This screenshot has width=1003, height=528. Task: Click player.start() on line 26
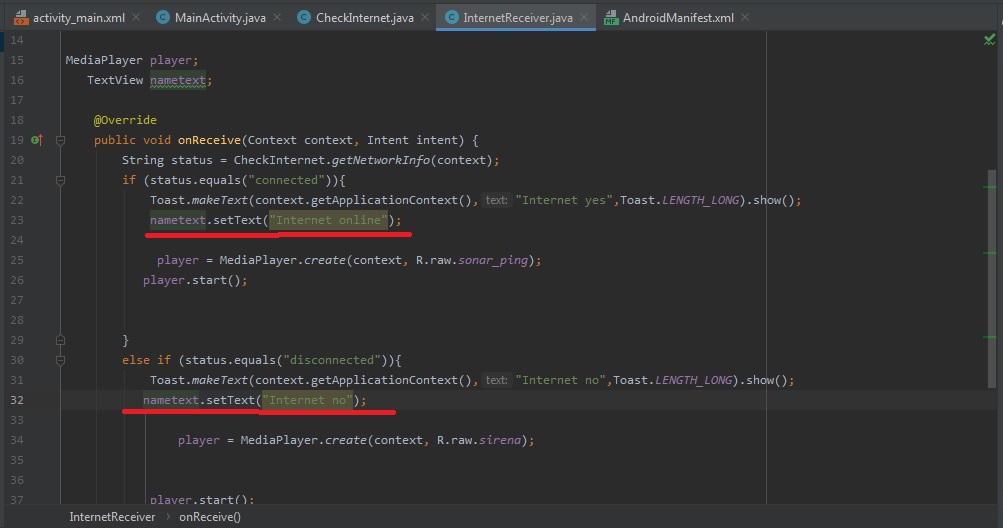pos(195,280)
